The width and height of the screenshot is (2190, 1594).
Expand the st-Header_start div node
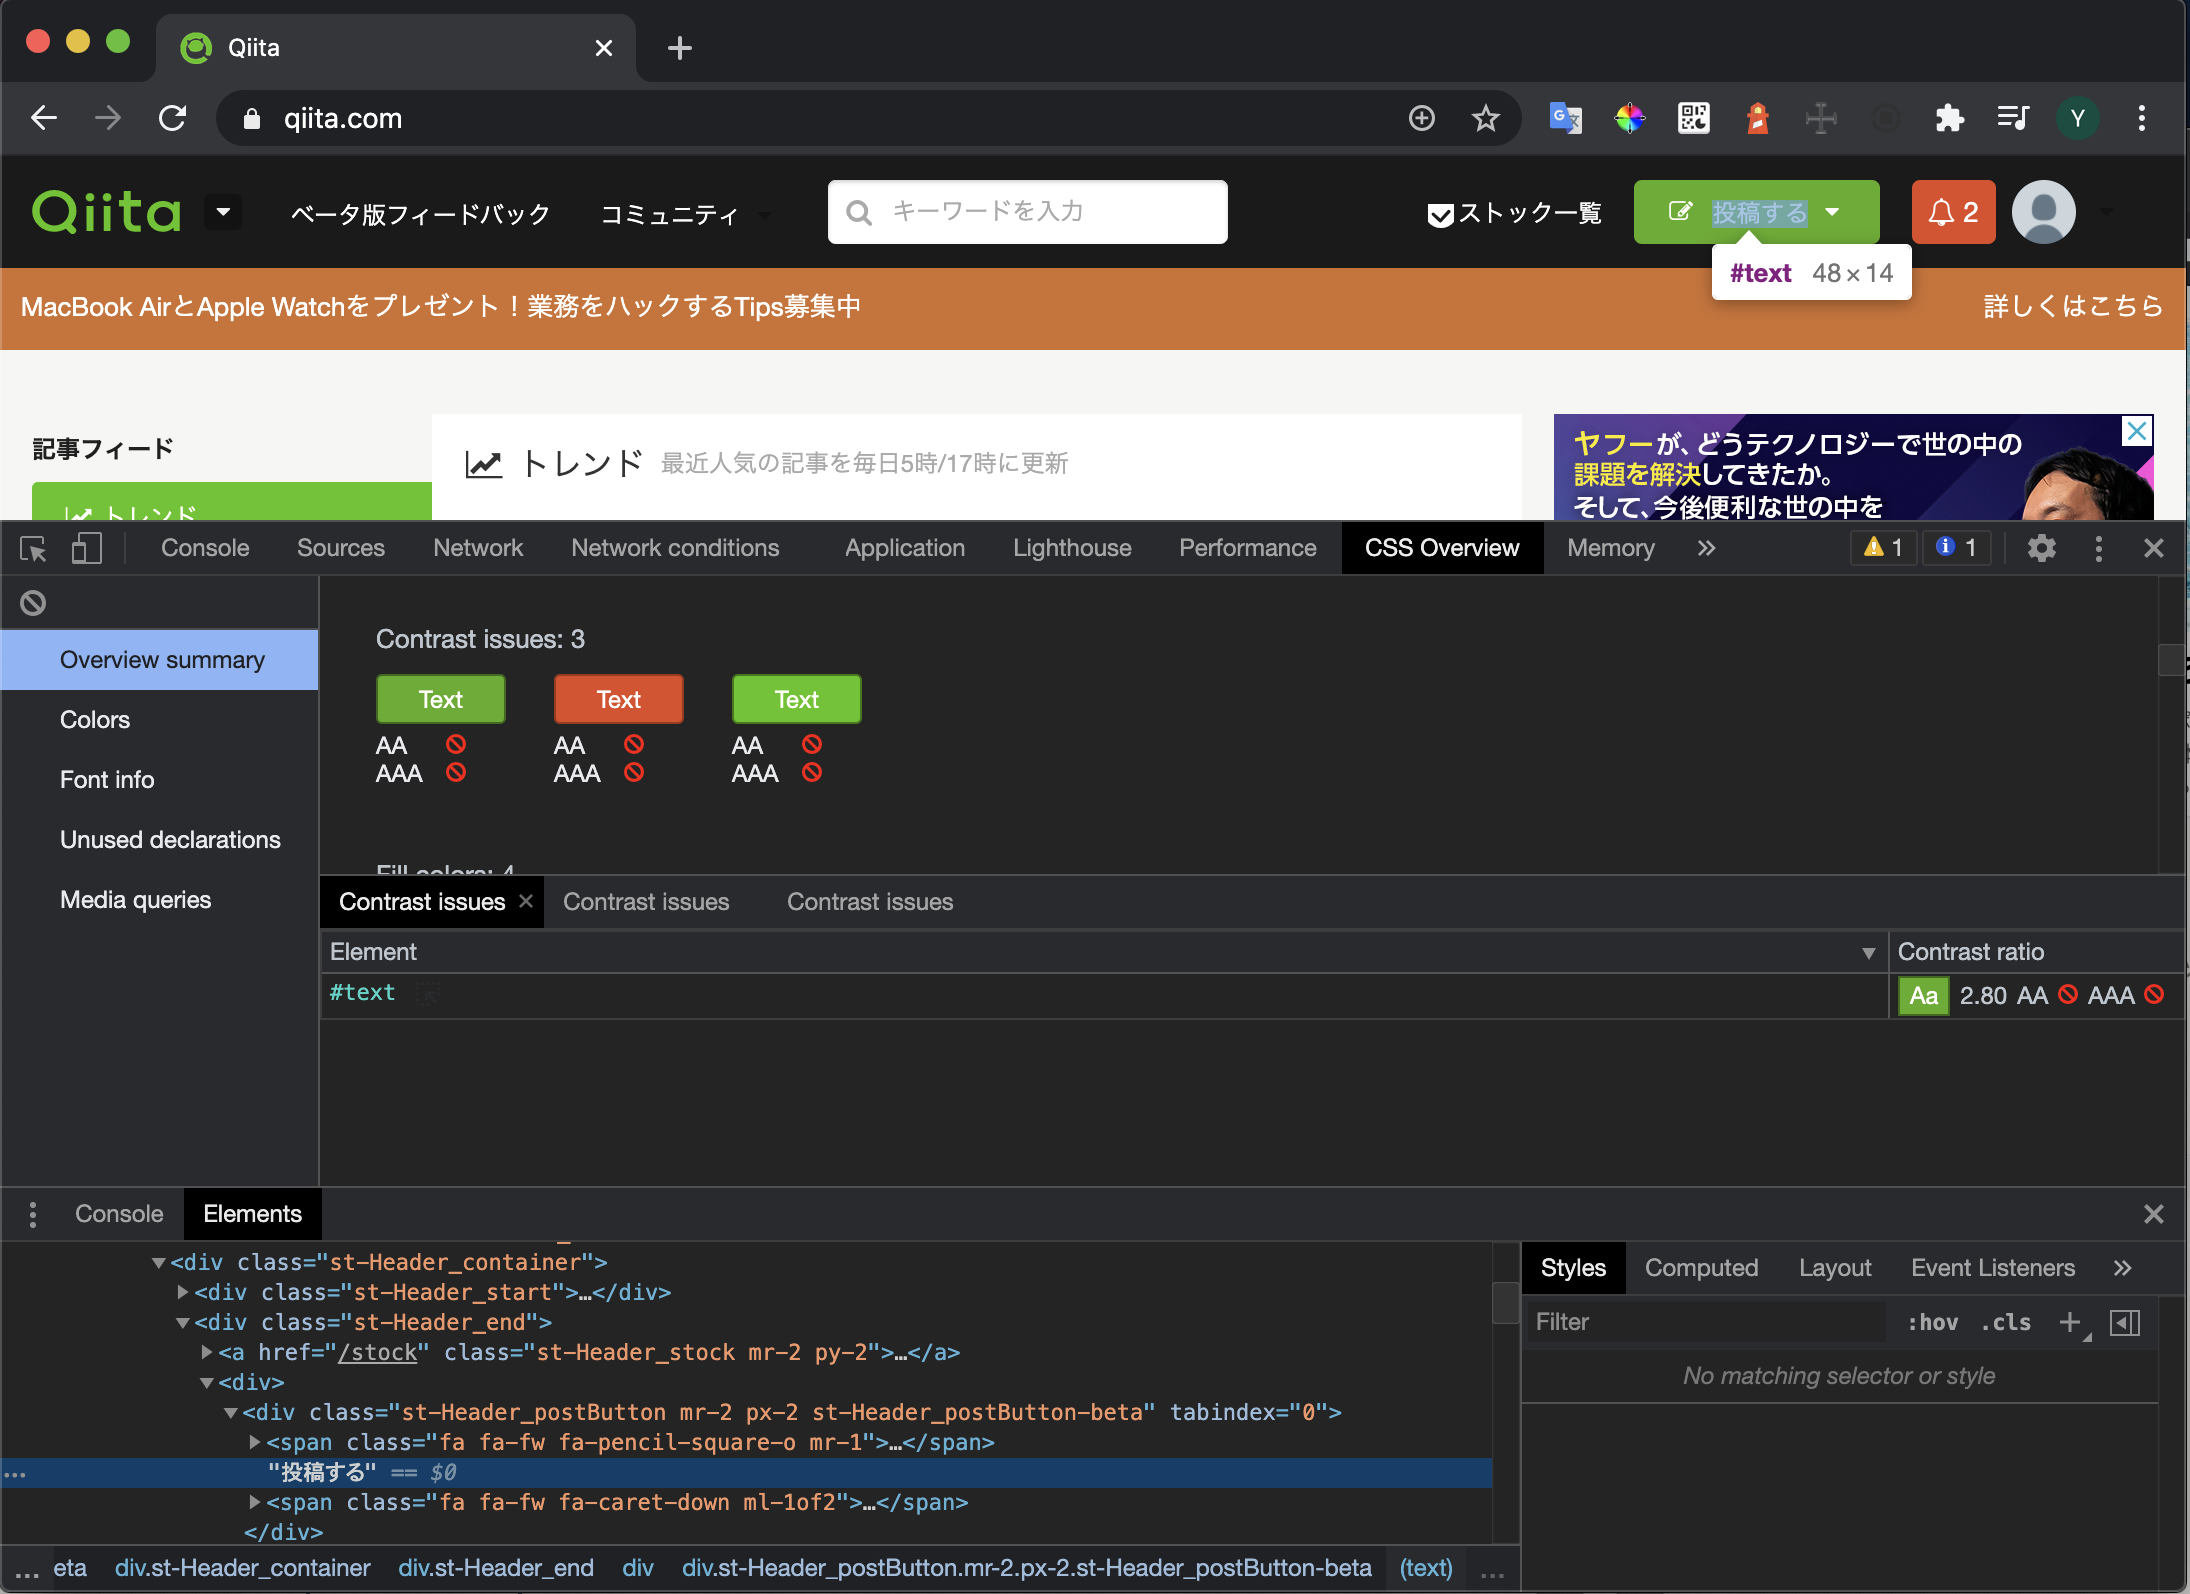tap(183, 1292)
